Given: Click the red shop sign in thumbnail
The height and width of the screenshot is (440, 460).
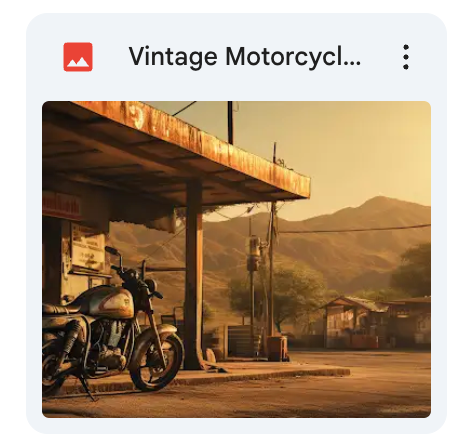Looking at the screenshot, I should pyautogui.click(x=61, y=206).
